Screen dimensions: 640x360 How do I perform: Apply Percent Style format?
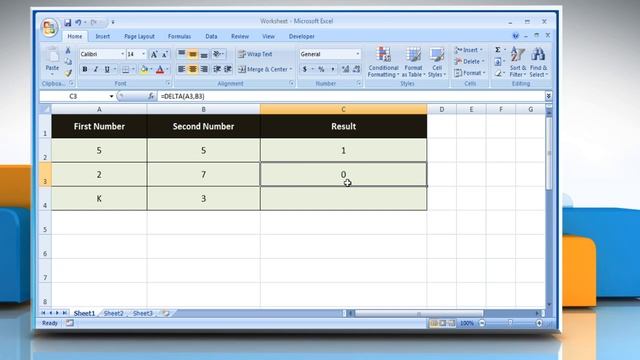pyautogui.click(x=321, y=69)
